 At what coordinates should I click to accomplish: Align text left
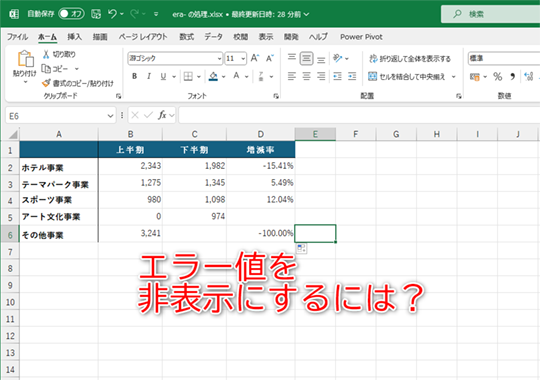click(x=292, y=76)
